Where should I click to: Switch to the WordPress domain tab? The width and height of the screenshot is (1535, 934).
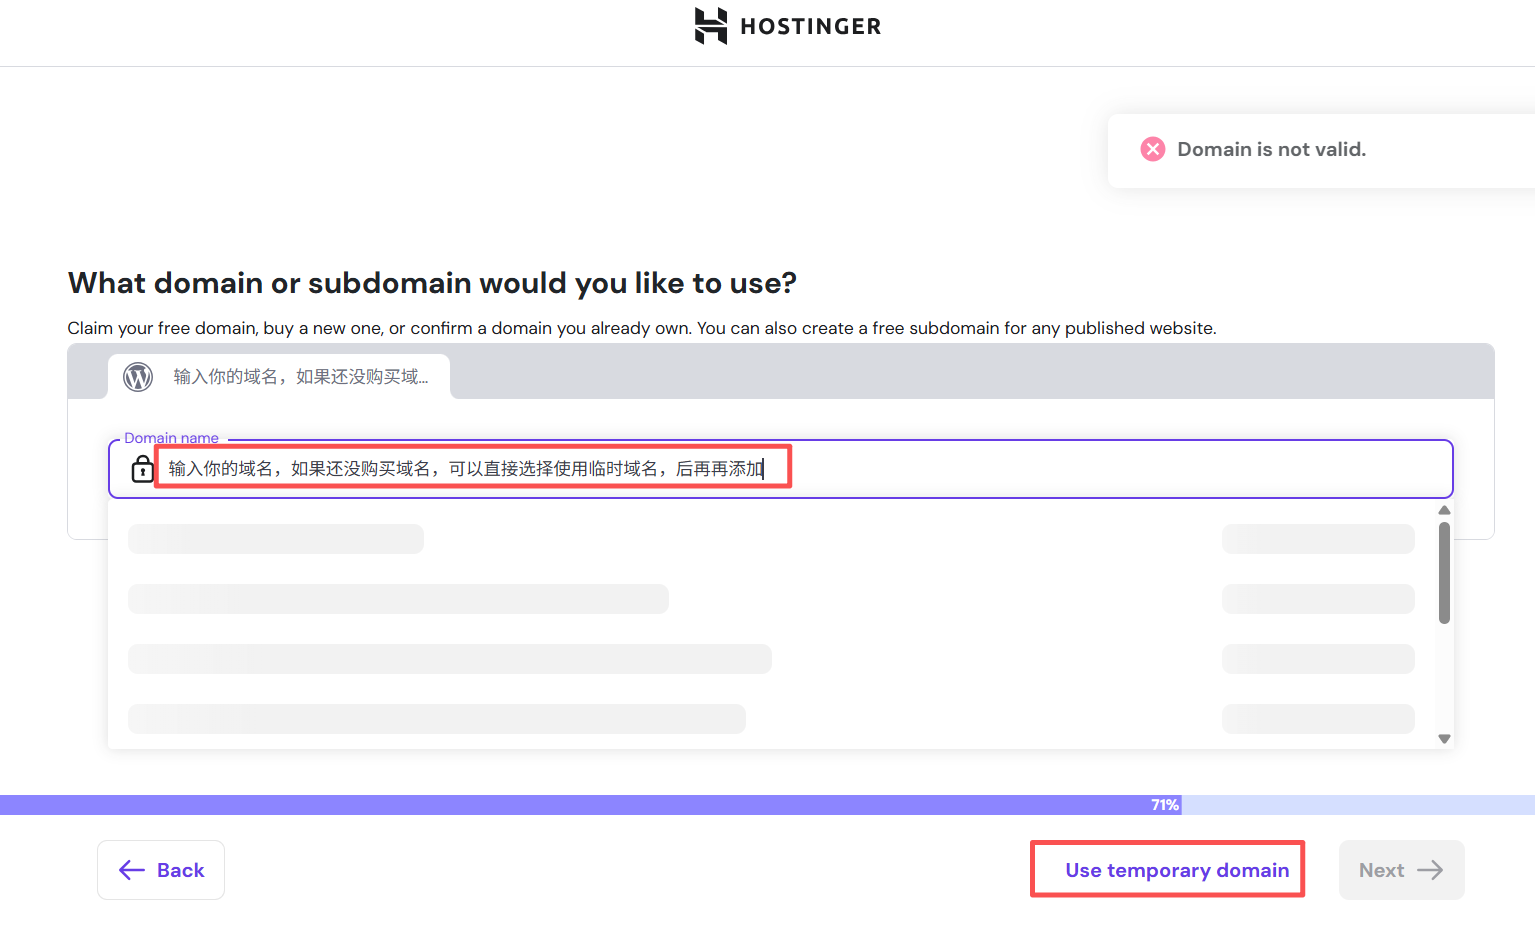pyautogui.click(x=278, y=377)
